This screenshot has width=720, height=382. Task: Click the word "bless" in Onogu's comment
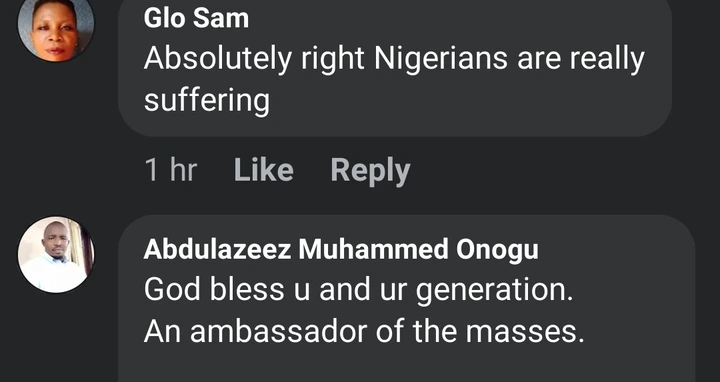click(246, 290)
